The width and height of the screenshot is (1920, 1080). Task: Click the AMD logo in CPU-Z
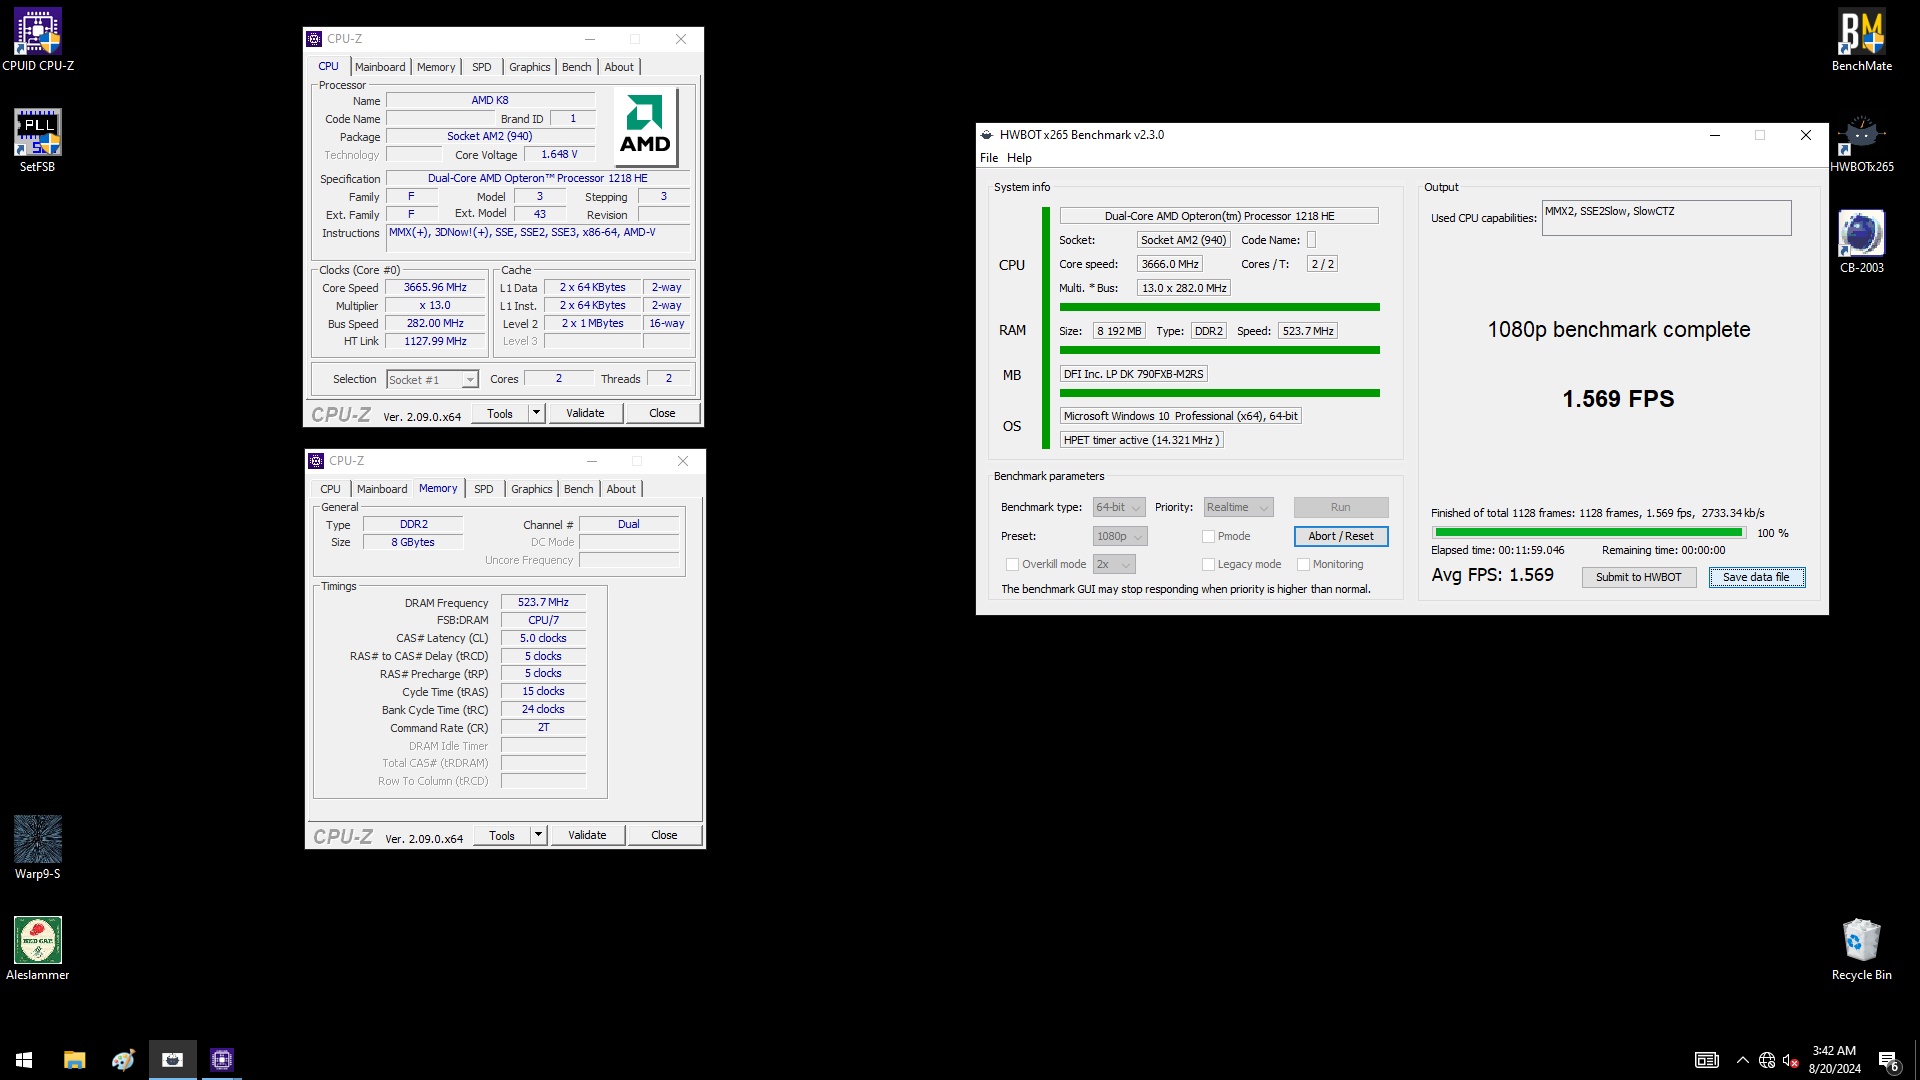click(x=646, y=127)
